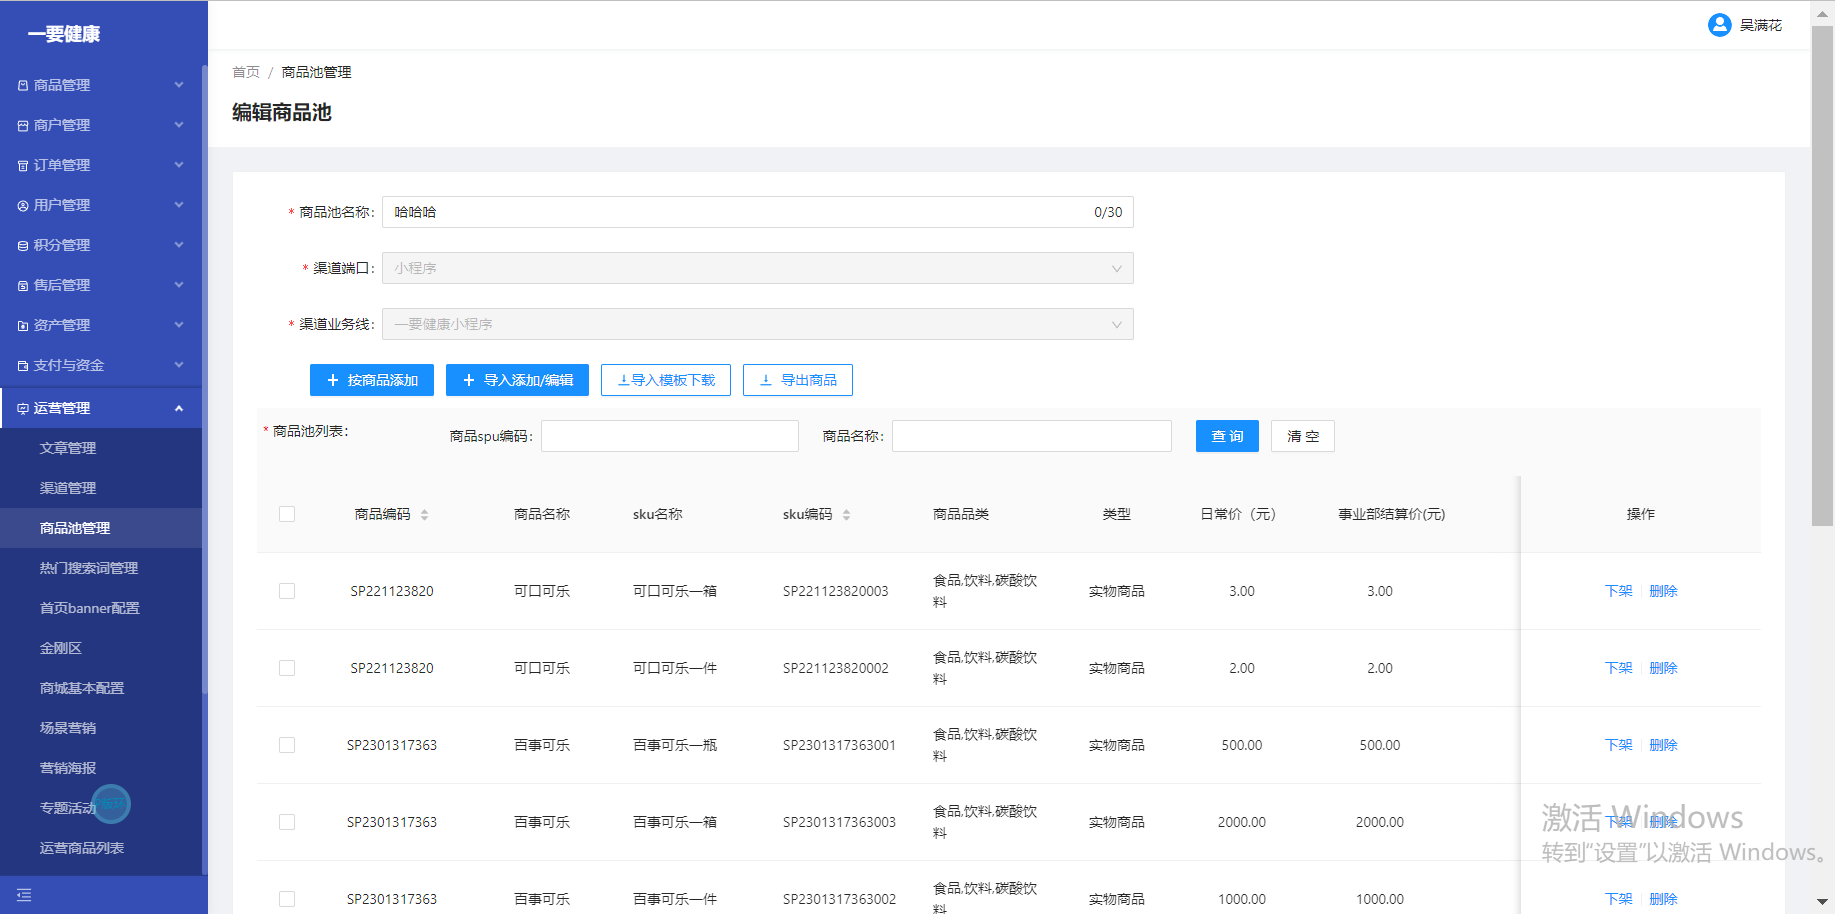Sort by sku编码 using its sort arrows

846,515
